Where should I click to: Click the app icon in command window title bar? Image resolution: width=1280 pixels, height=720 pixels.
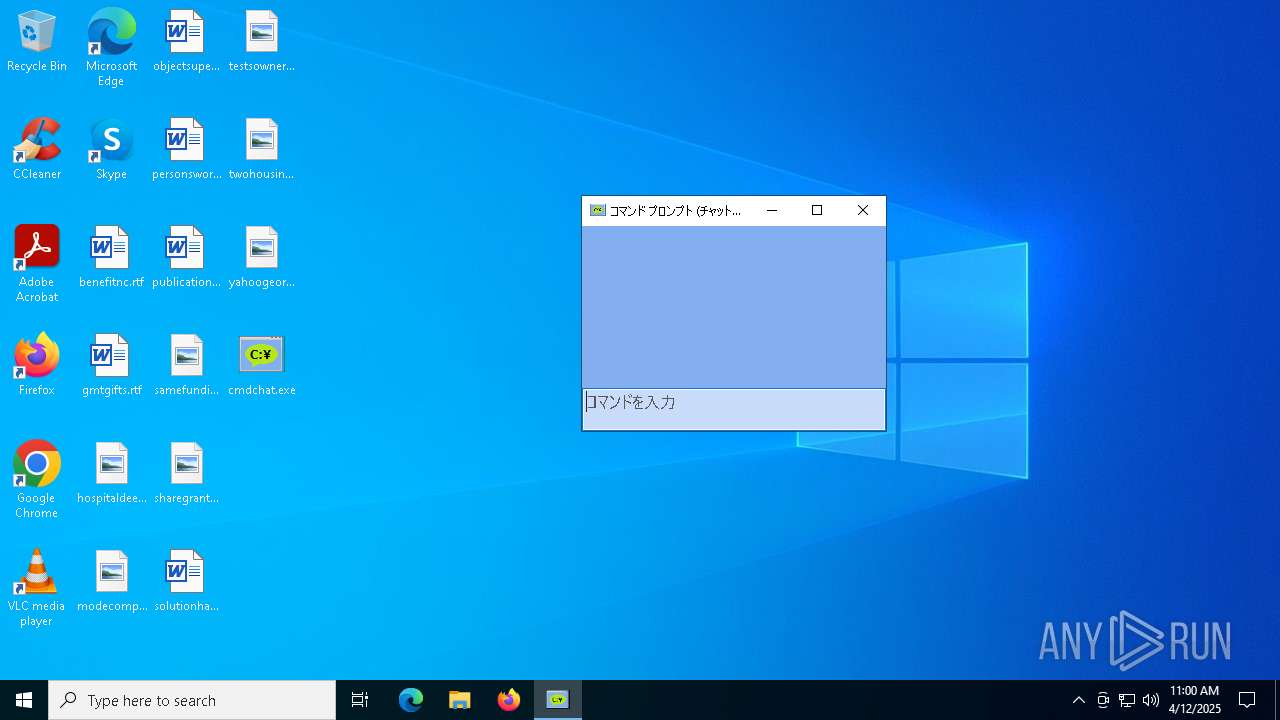[598, 211]
